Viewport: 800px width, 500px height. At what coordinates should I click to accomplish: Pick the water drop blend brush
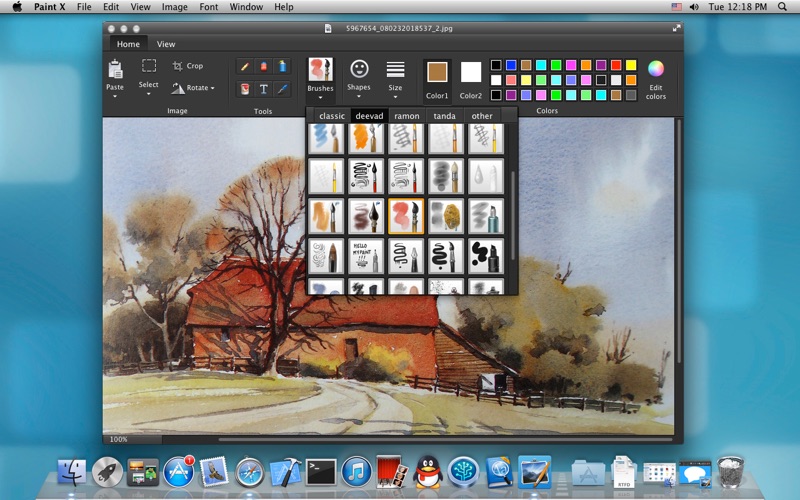point(486,176)
